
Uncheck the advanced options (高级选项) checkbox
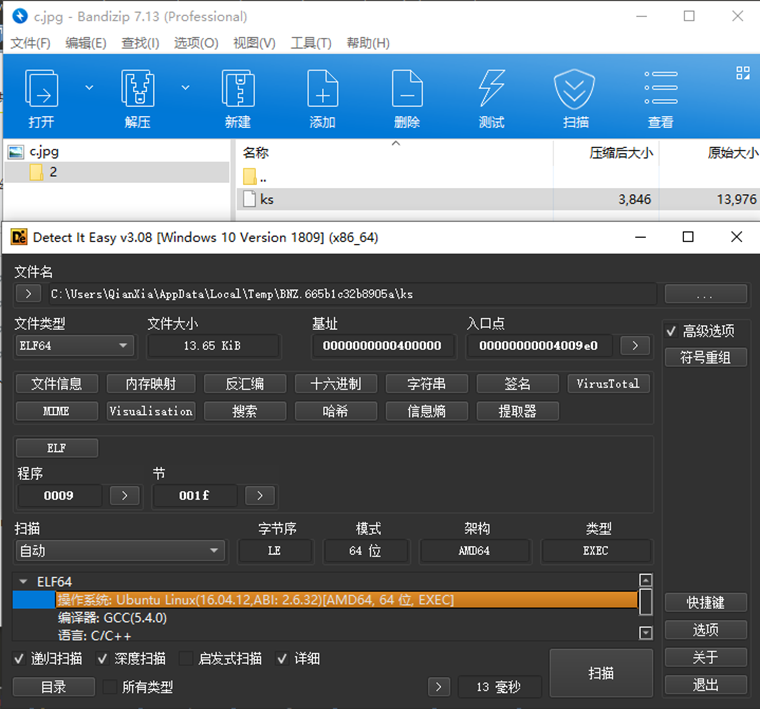671,331
